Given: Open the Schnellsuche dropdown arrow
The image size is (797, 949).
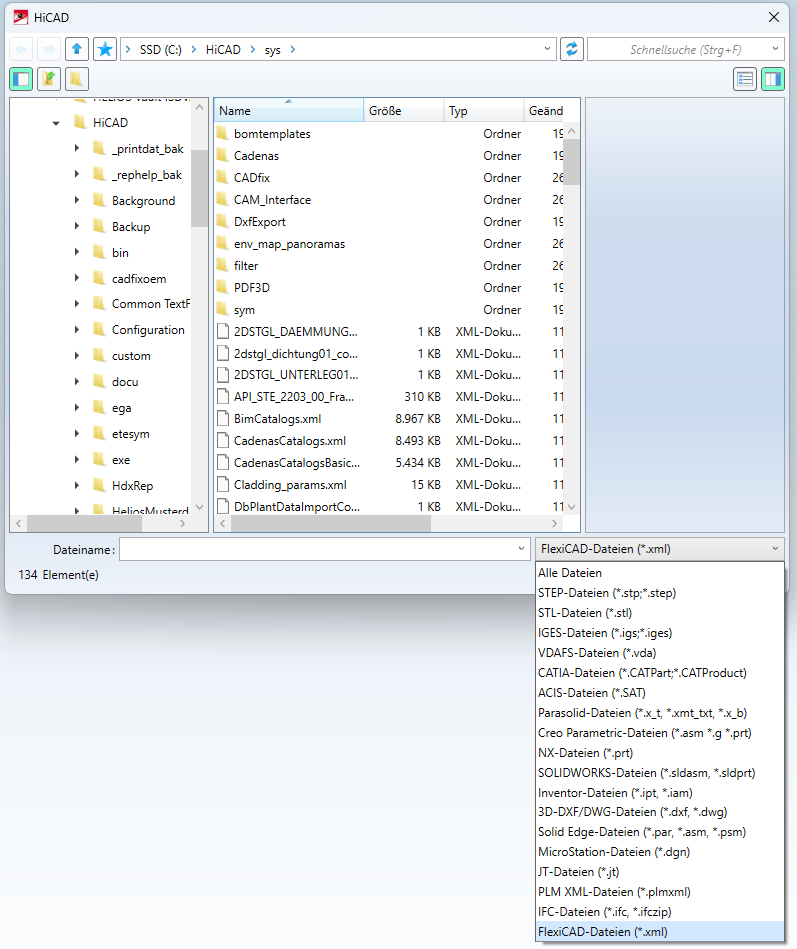Looking at the screenshot, I should [x=775, y=49].
